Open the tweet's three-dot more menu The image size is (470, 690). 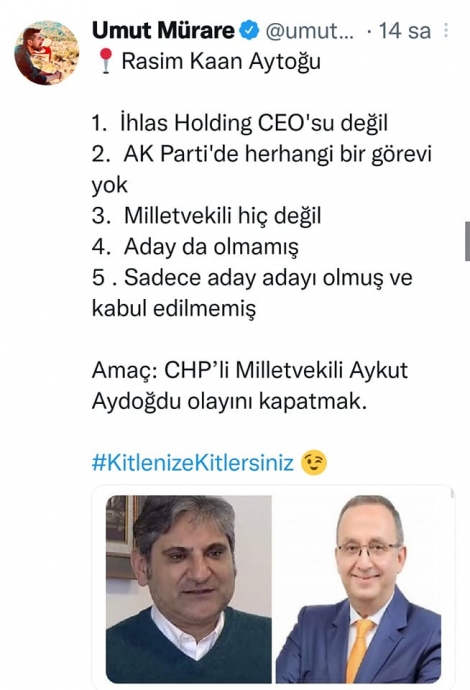(447, 30)
